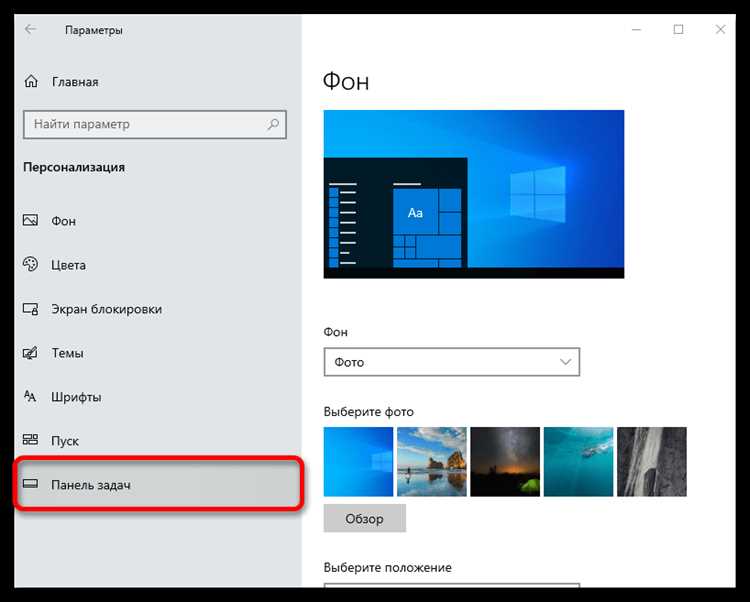Click the Темы brush icon
Viewport: 750px width, 602px height.
click(30, 353)
